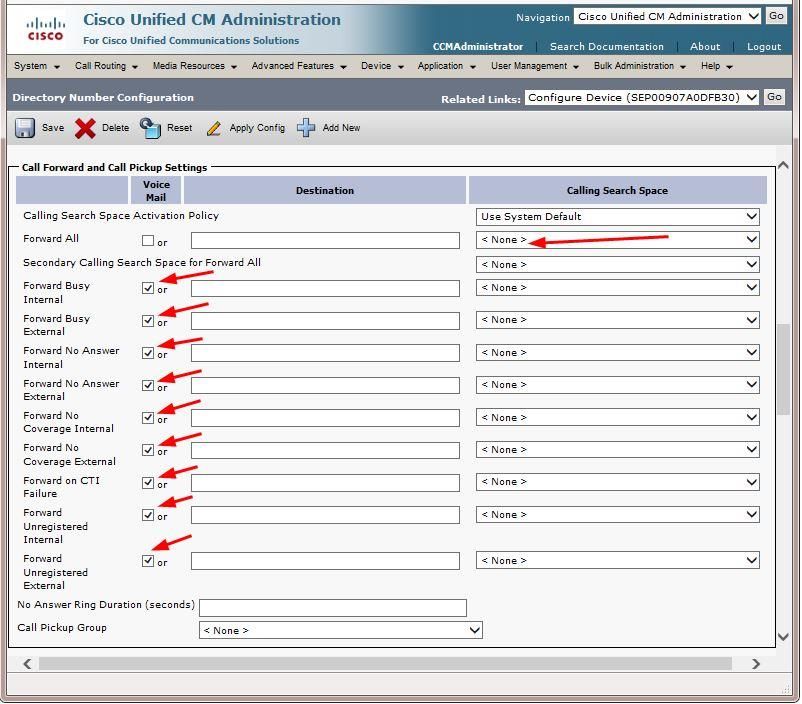Click the scroll up arrow
Screen dimensions: 802x704
point(783,165)
